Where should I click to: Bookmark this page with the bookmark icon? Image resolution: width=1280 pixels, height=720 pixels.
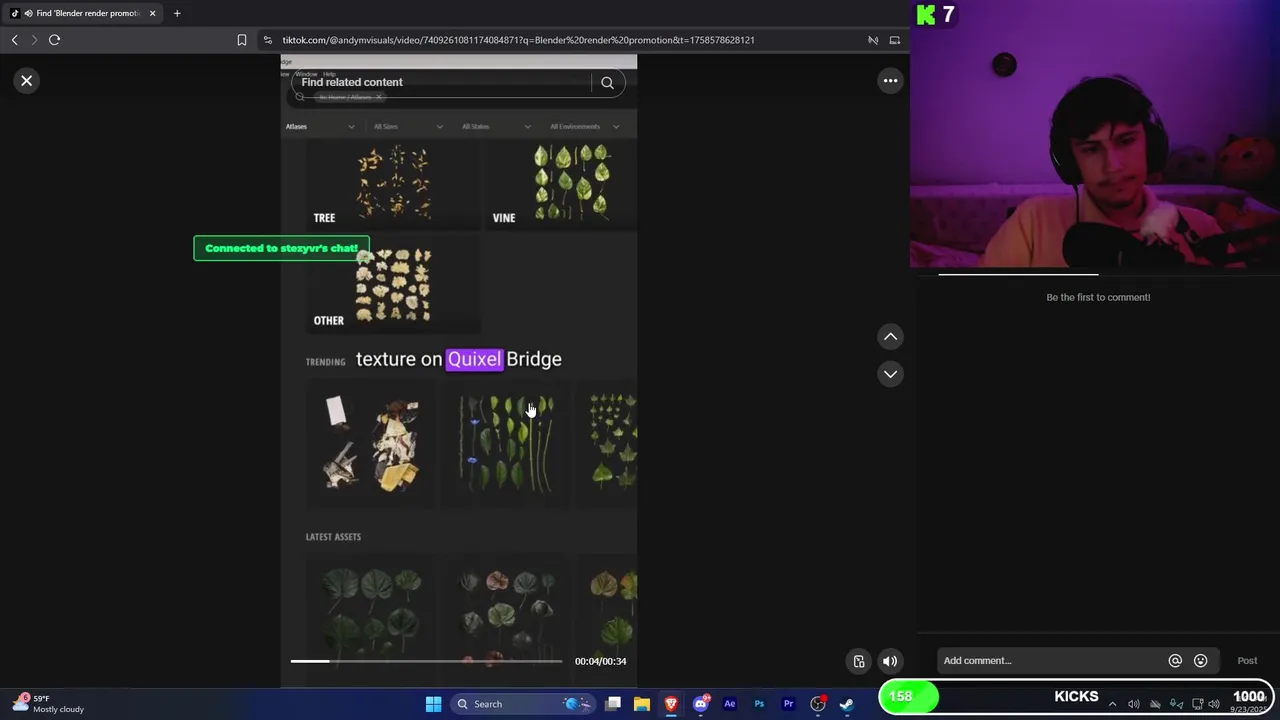tap(242, 40)
